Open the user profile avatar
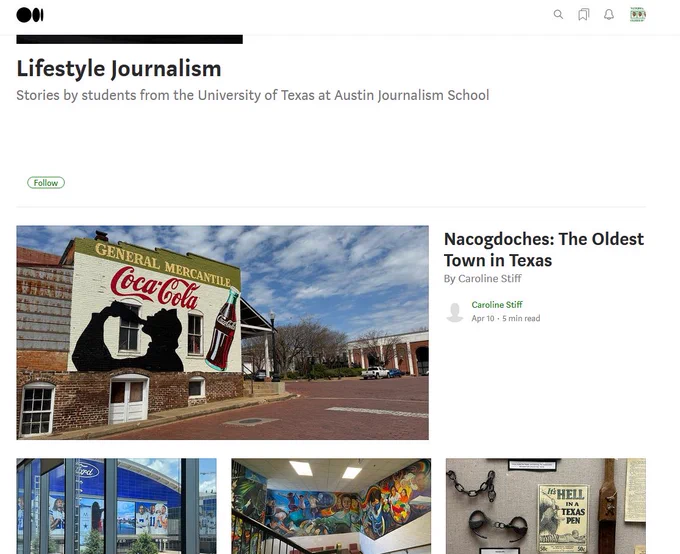Image resolution: width=680 pixels, height=554 pixels. [x=638, y=14]
